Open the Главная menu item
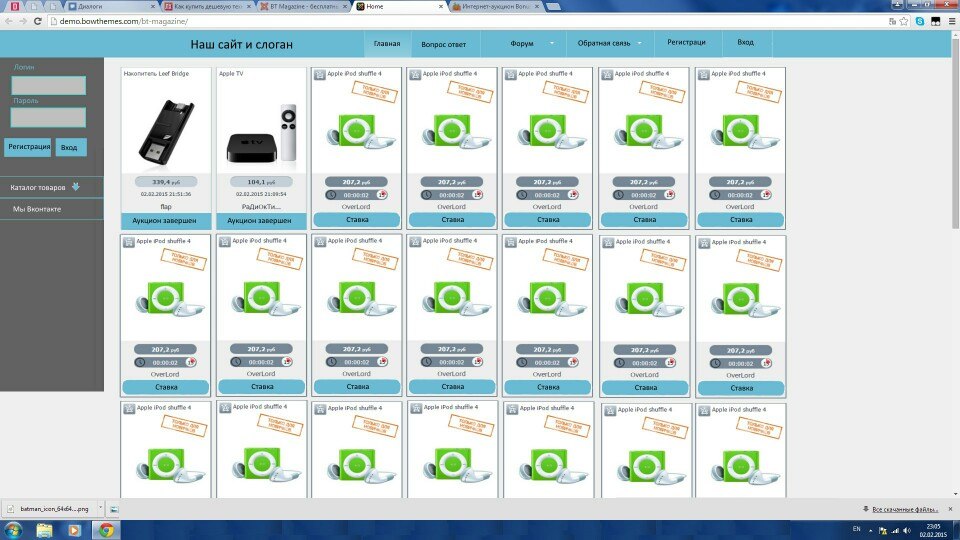The height and width of the screenshot is (540, 960). [x=387, y=43]
